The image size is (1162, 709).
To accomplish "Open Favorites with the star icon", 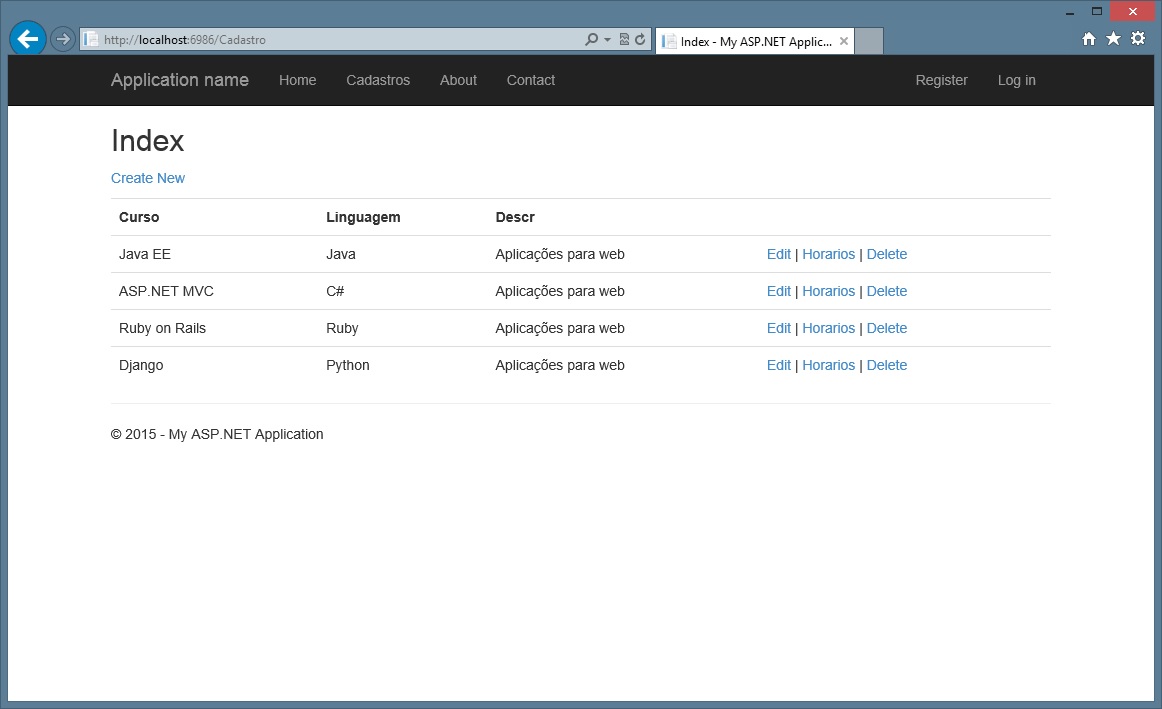I will point(1113,39).
